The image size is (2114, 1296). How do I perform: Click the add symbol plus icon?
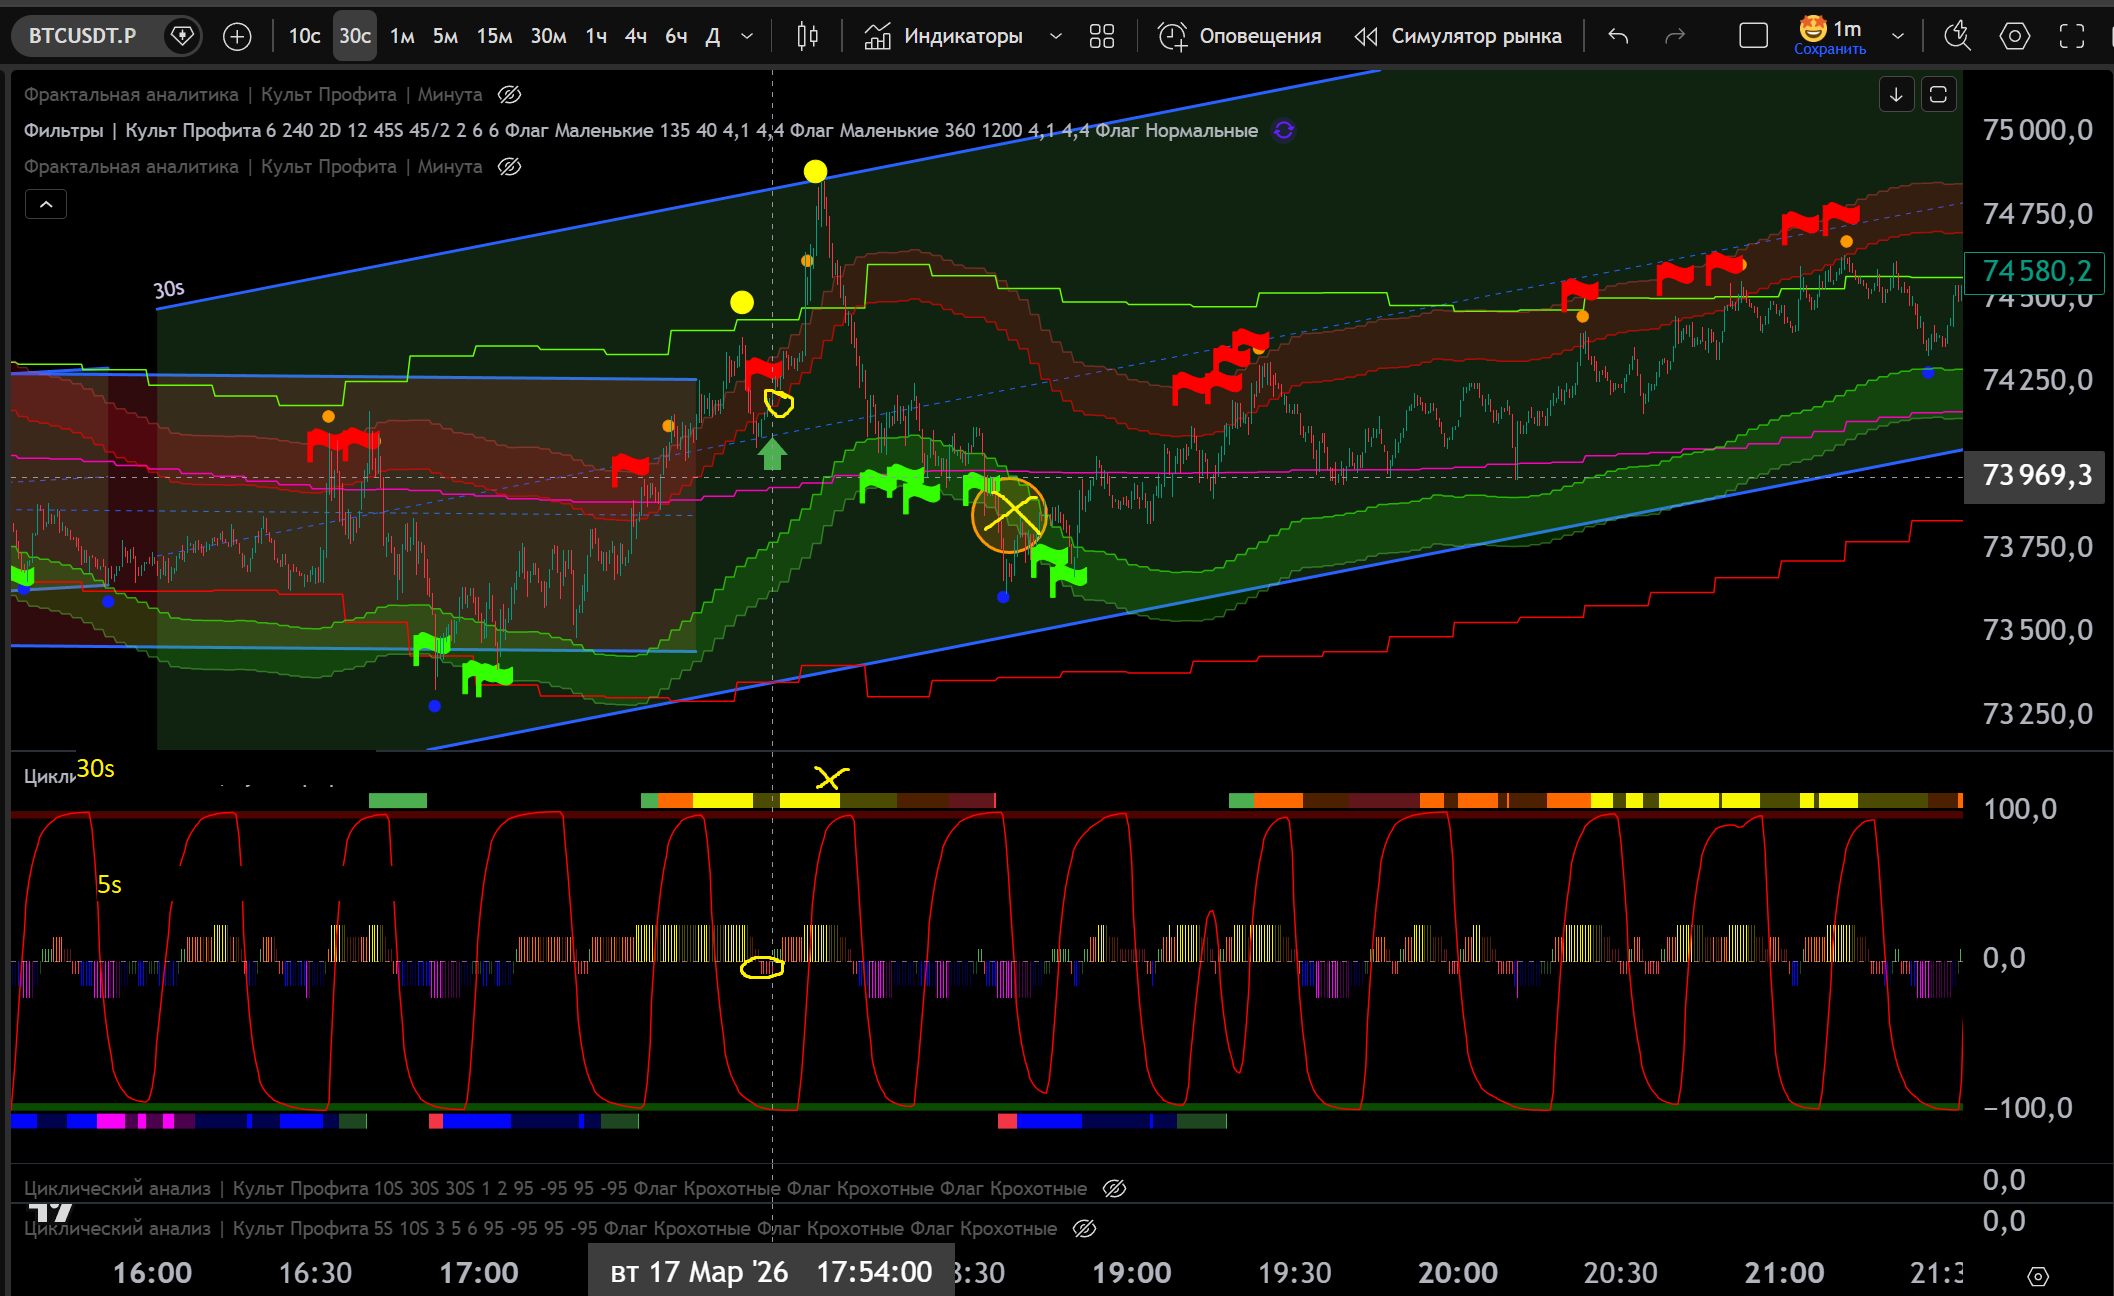(237, 37)
